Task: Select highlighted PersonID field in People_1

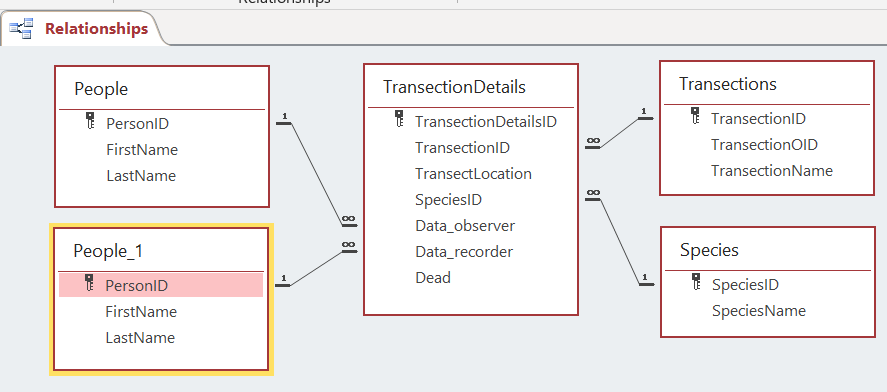Action: click(161, 286)
